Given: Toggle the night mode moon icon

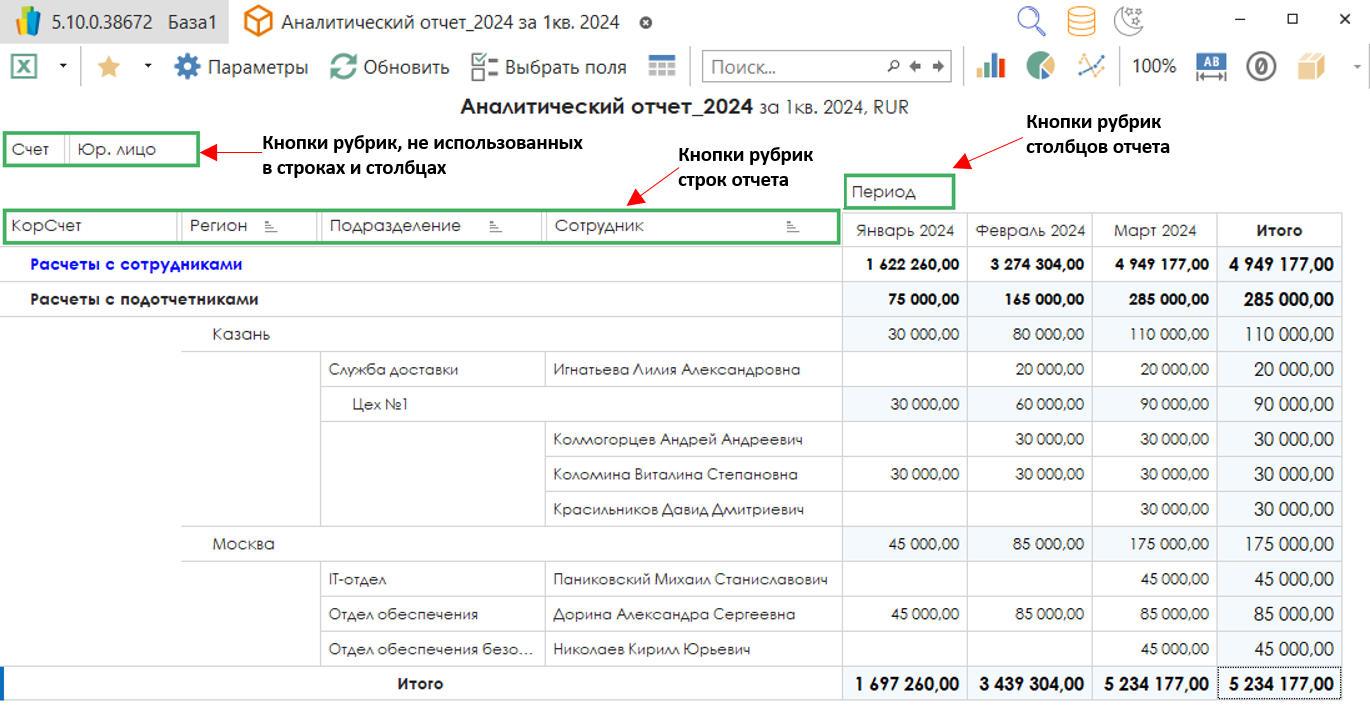Looking at the screenshot, I should [1129, 21].
